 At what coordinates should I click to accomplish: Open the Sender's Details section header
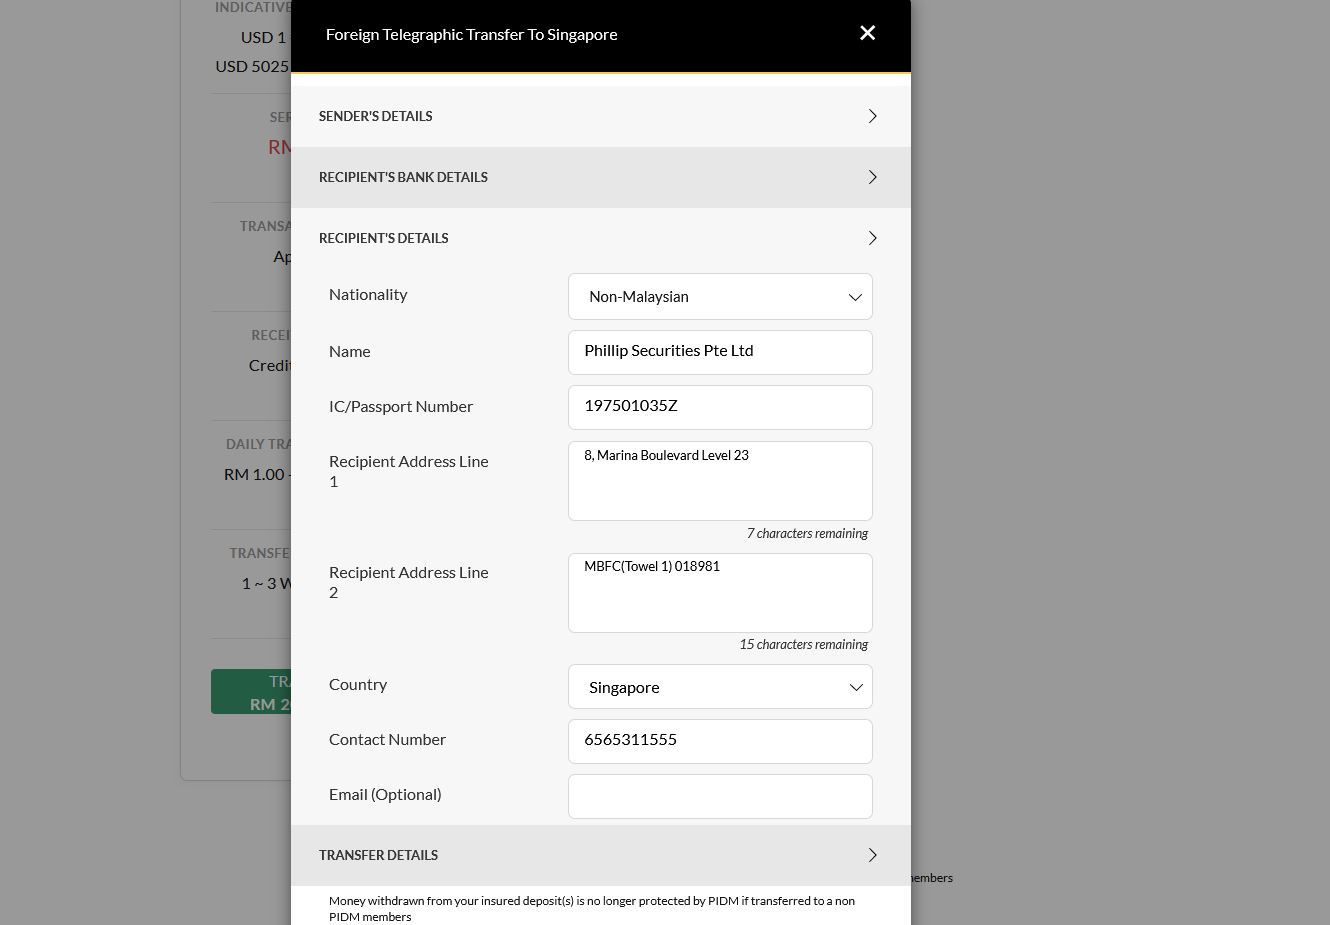[x=376, y=116]
